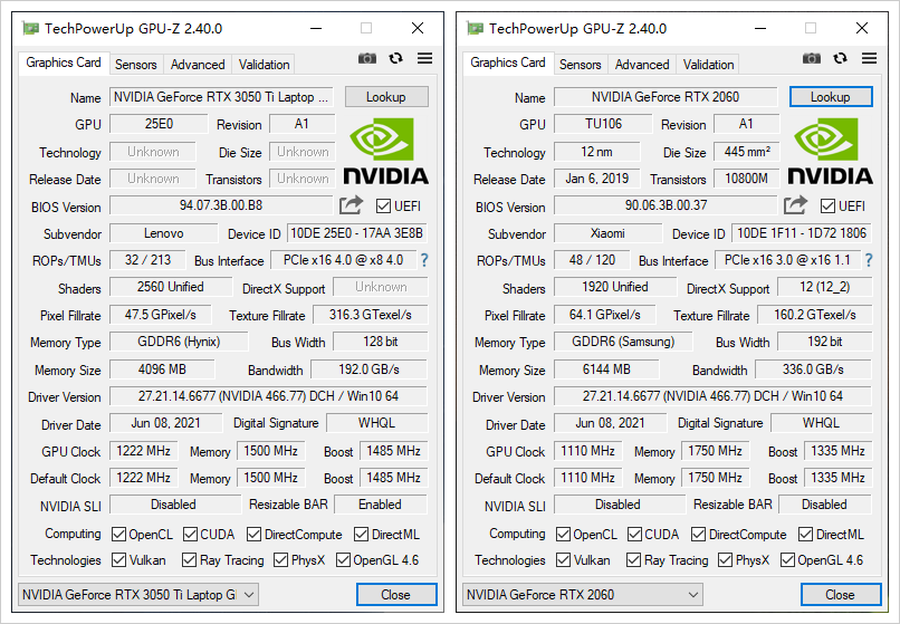This screenshot has width=900, height=624.
Task: Switch to Sensors tab in left window
Action: point(136,64)
